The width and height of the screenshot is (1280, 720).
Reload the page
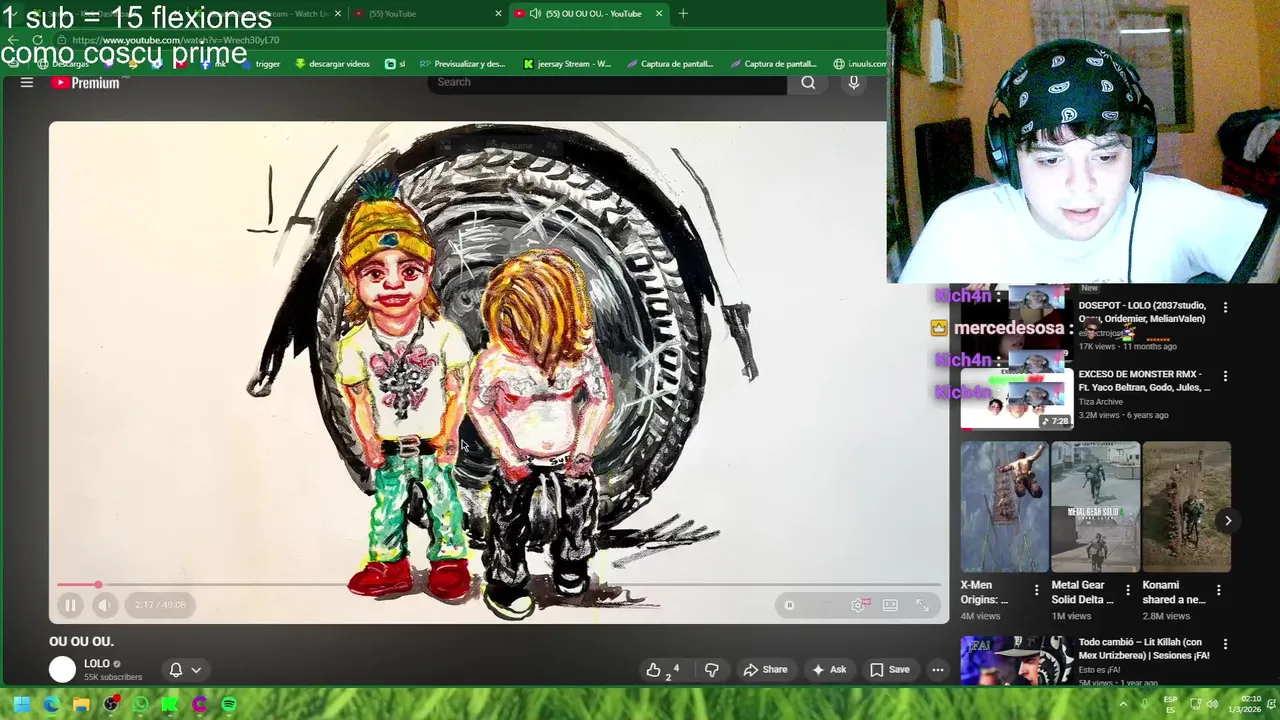tap(37, 40)
